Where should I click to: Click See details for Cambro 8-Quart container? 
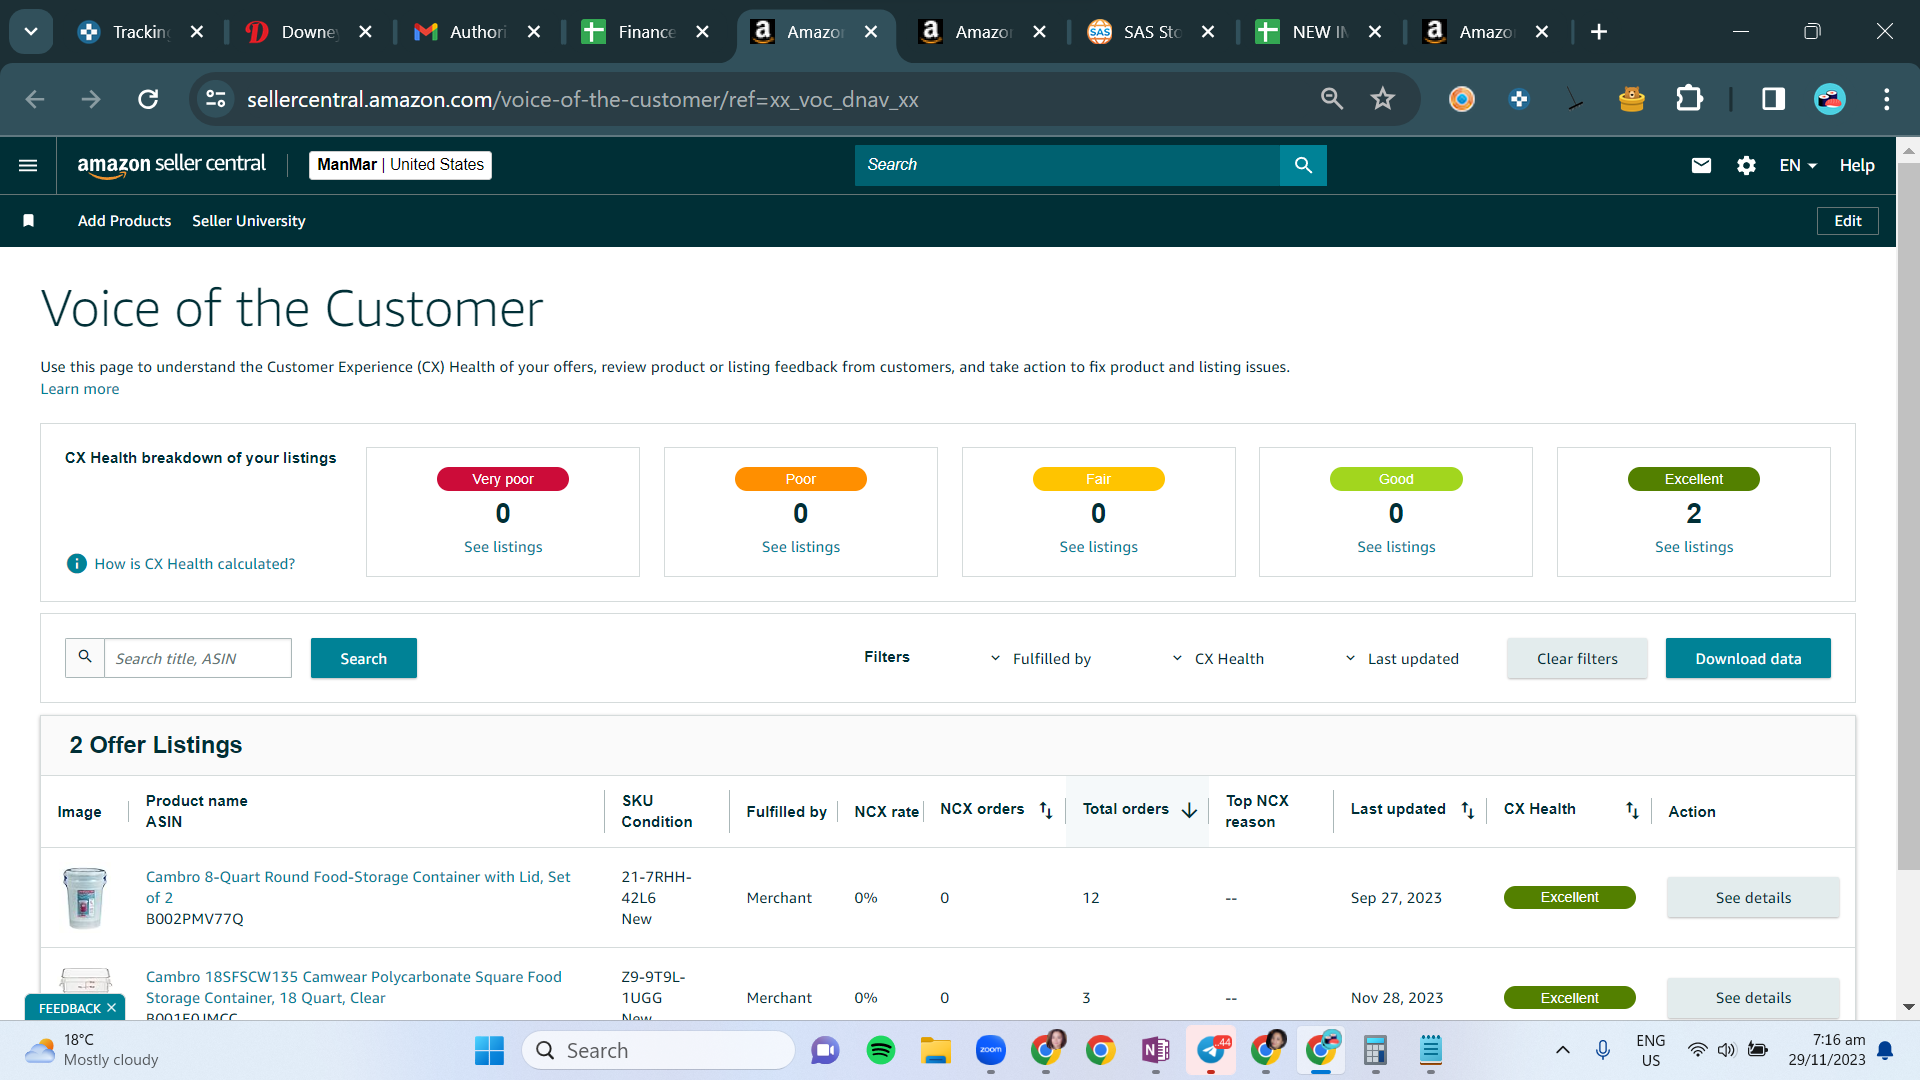tap(1753, 898)
